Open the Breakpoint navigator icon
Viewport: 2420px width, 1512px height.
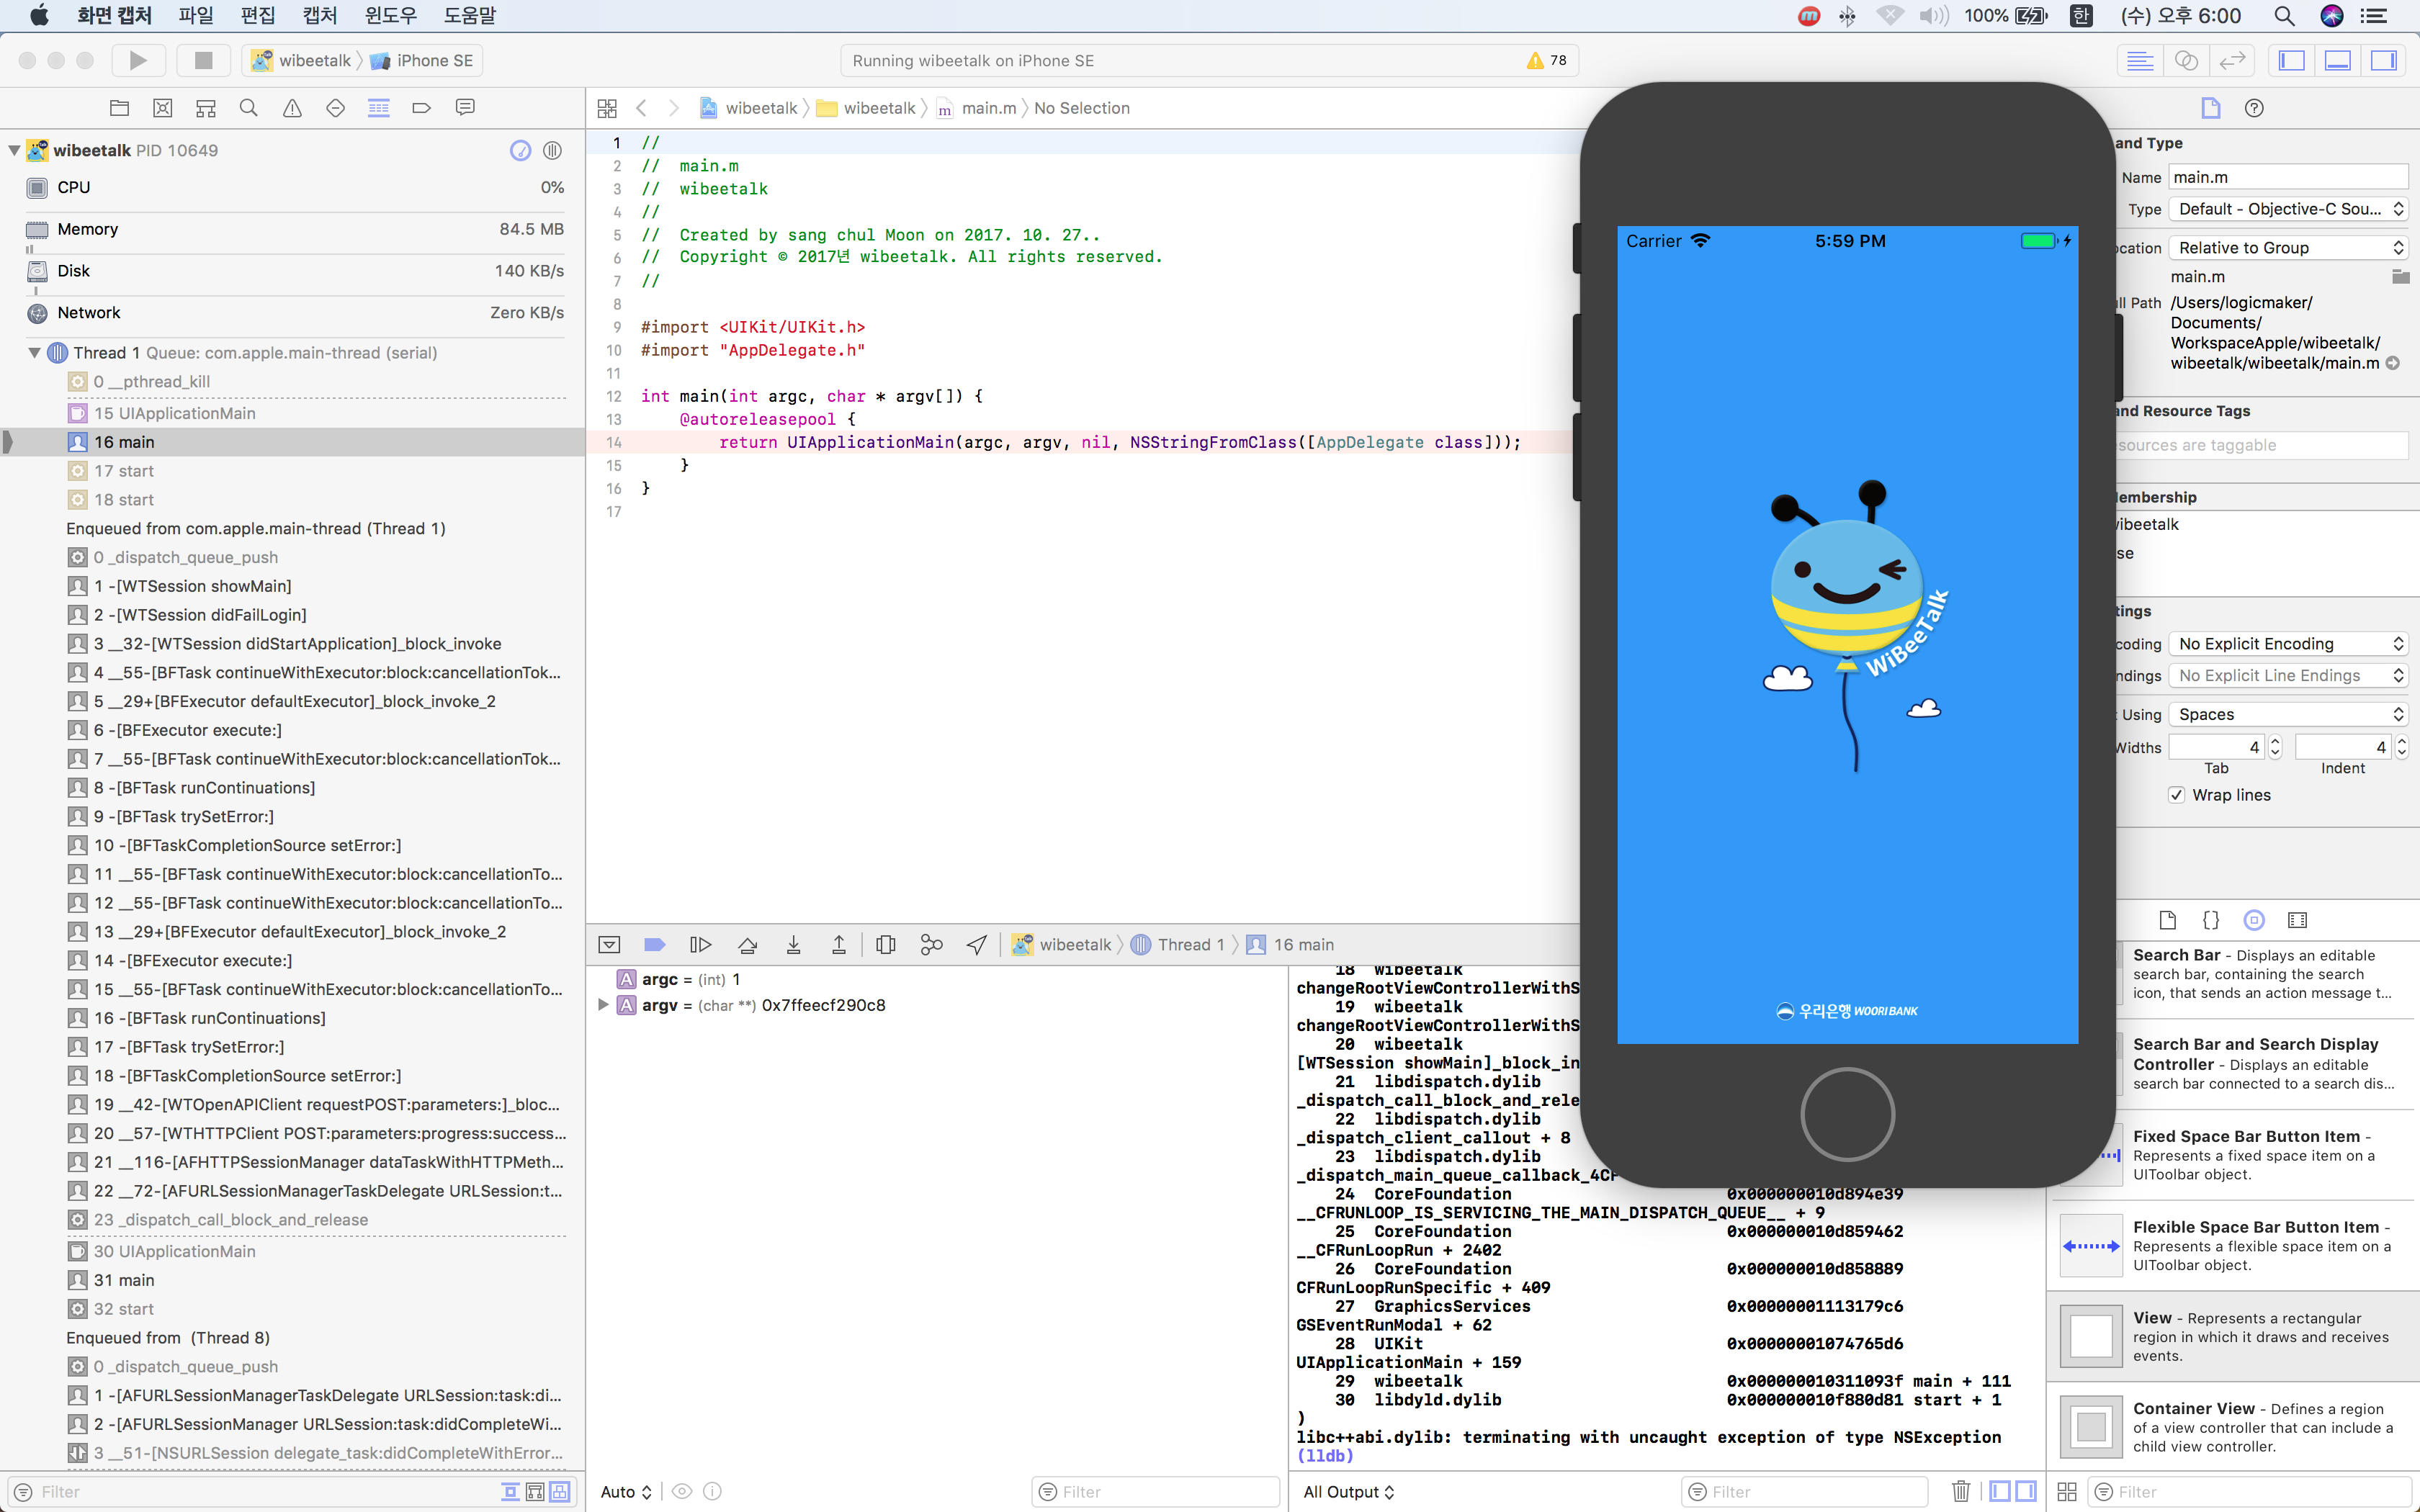(x=421, y=108)
